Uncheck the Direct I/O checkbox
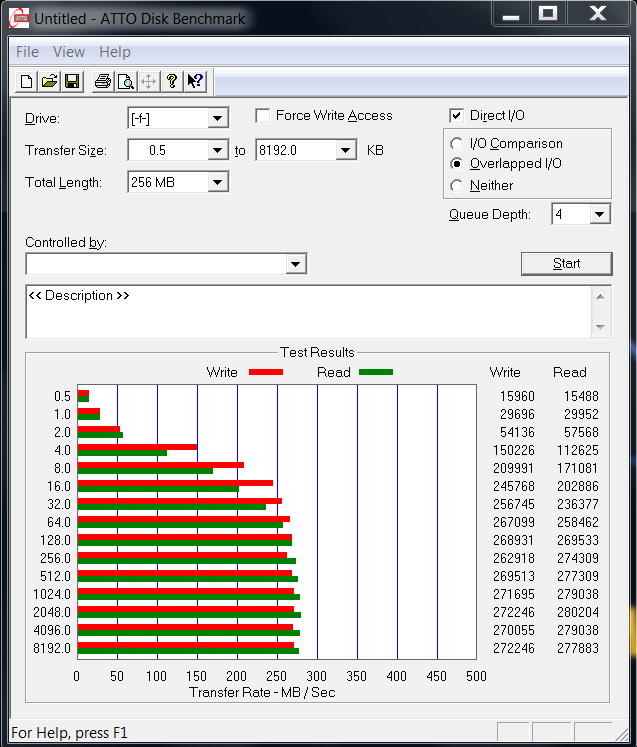Viewport: 637px width, 747px height. [x=457, y=116]
